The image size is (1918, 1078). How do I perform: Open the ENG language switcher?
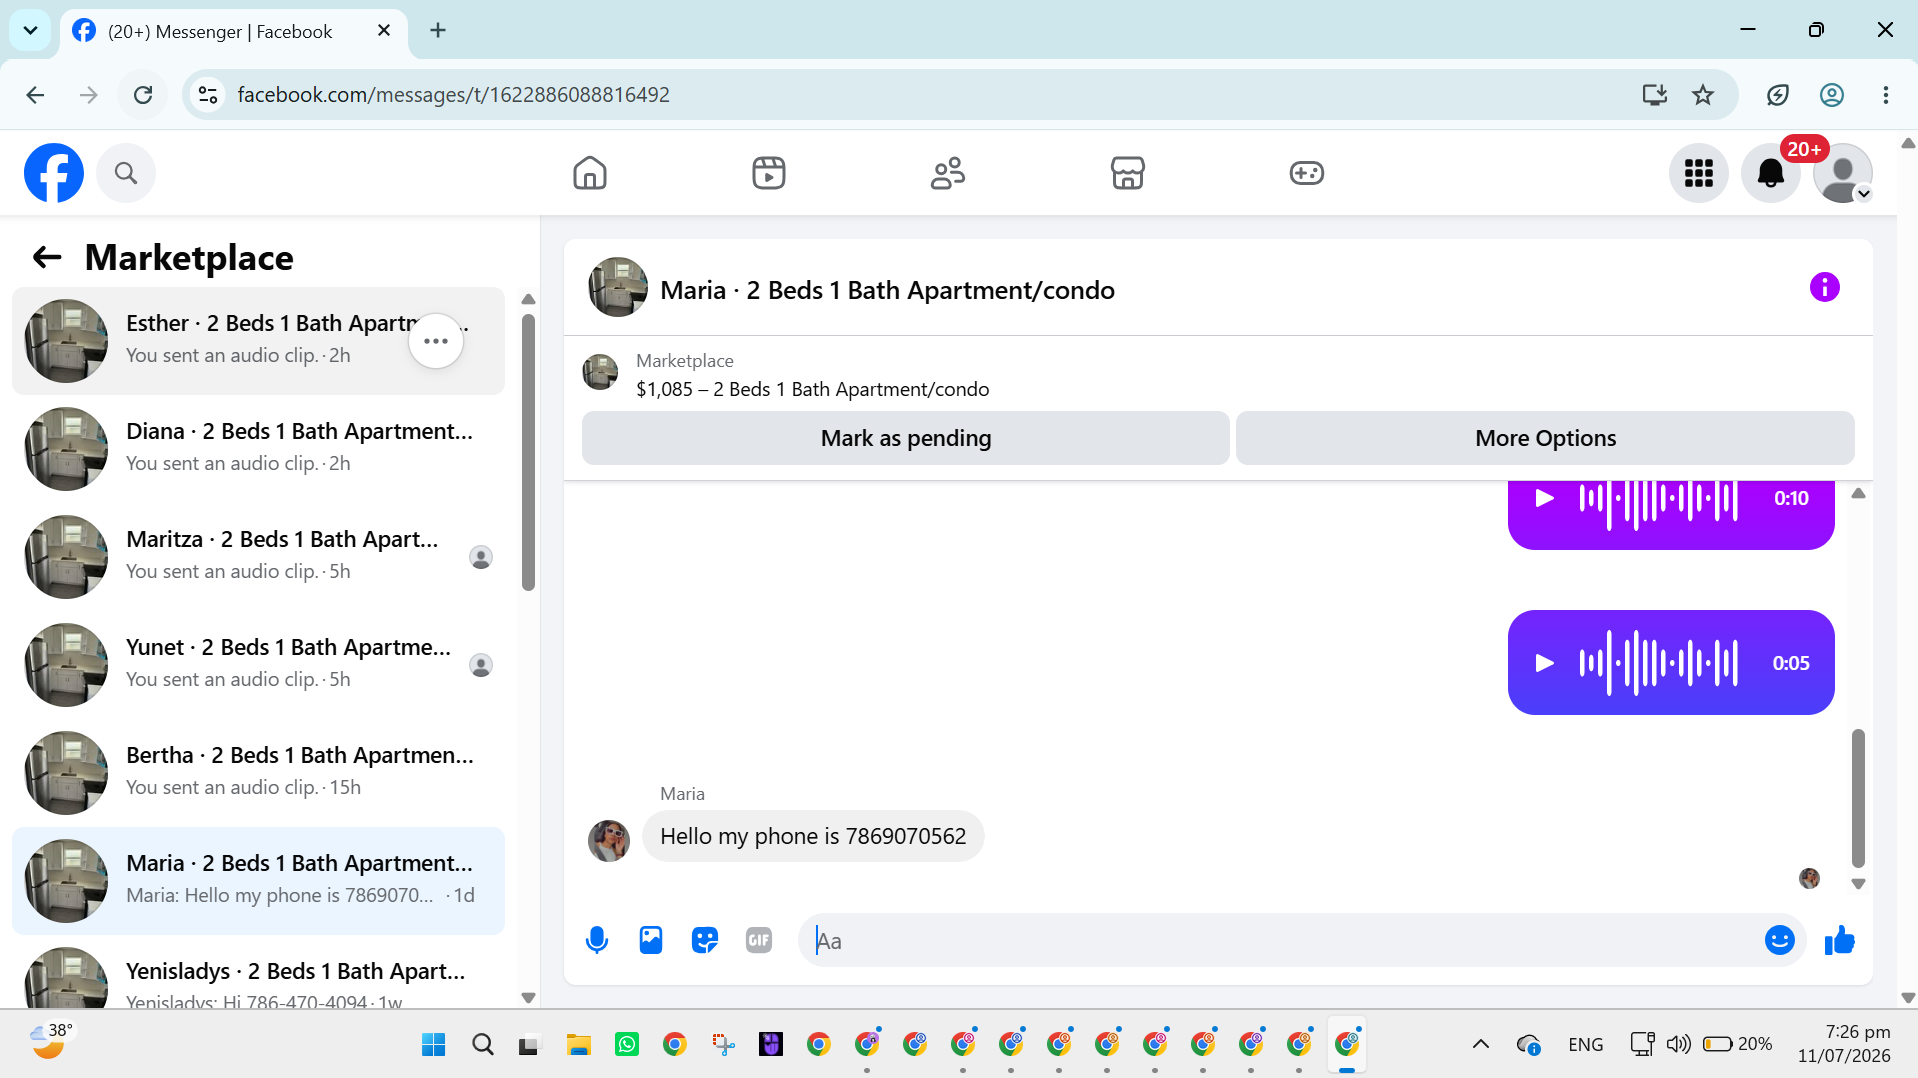pos(1586,1045)
